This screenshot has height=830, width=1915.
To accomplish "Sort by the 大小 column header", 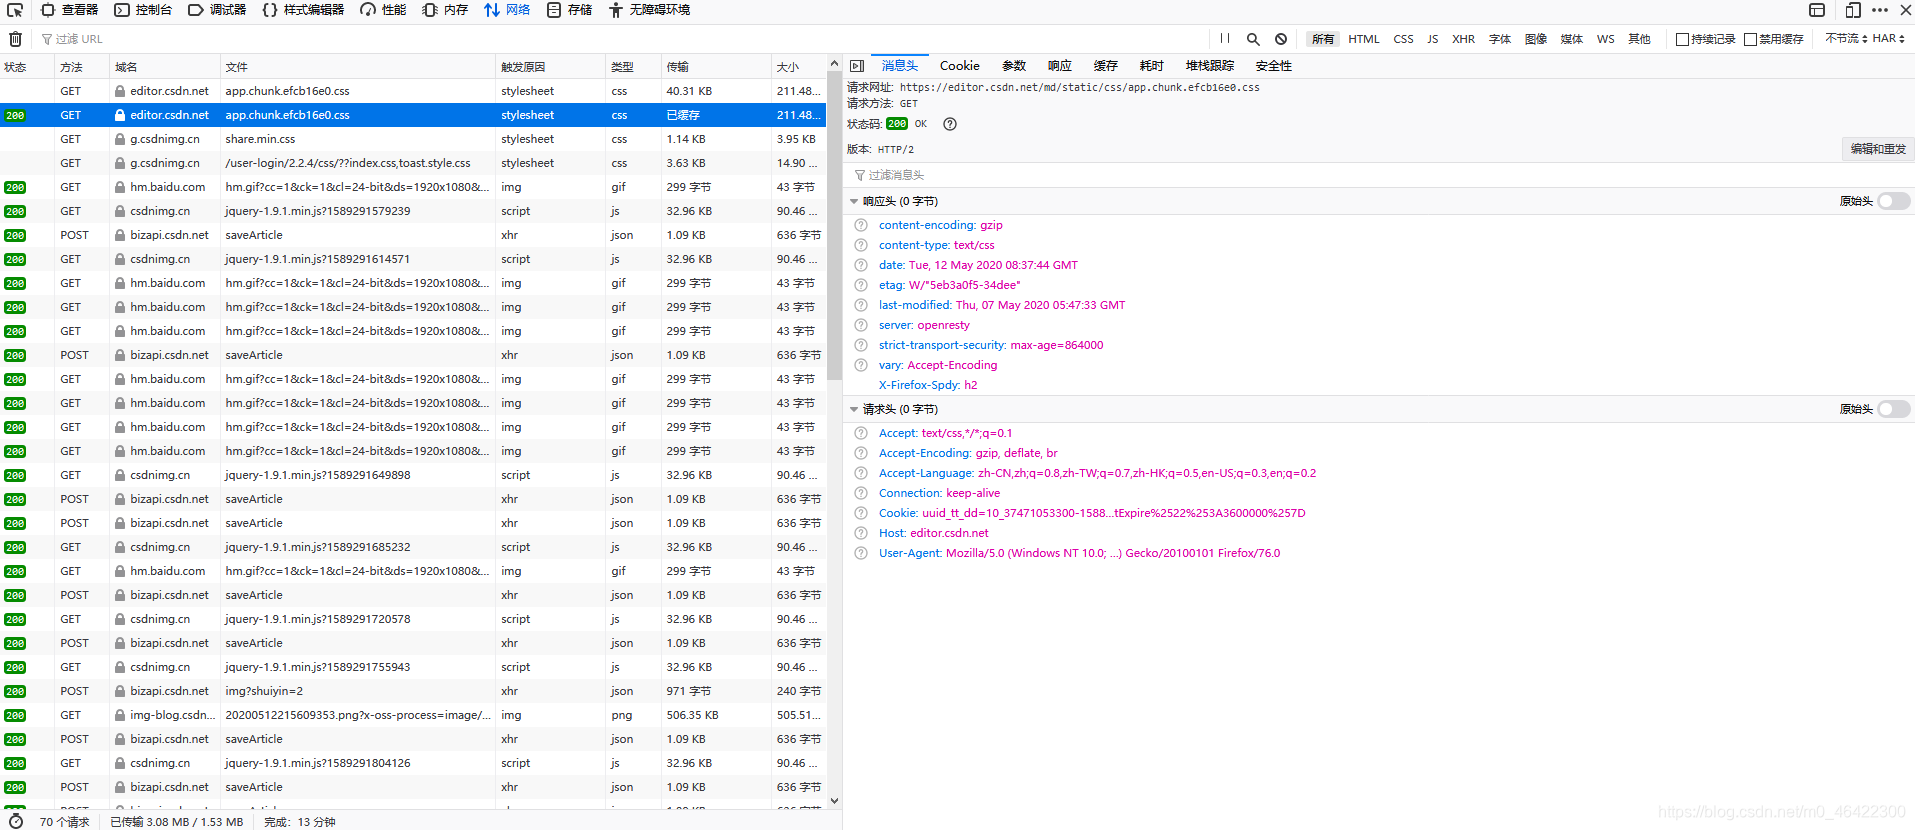I will [798, 67].
